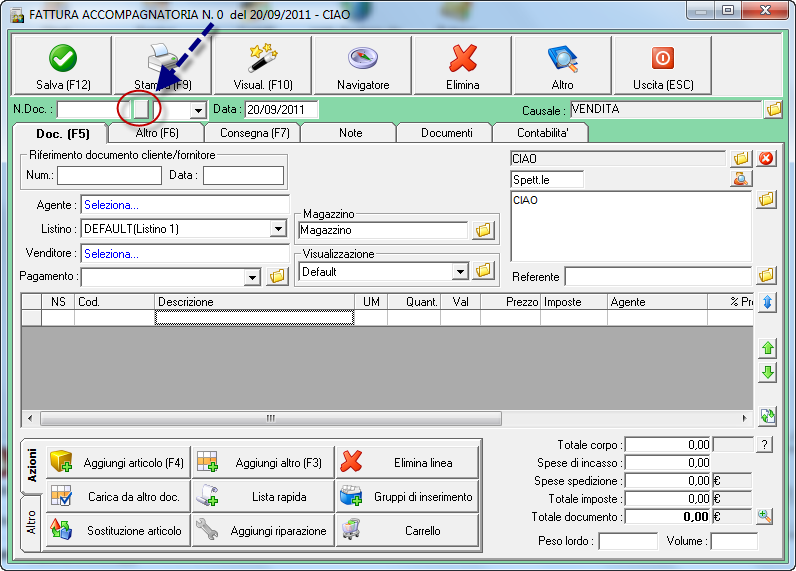The height and width of the screenshot is (571, 796).
Task: Click the Causale field VENDITA
Action: pyautogui.click(x=666, y=109)
